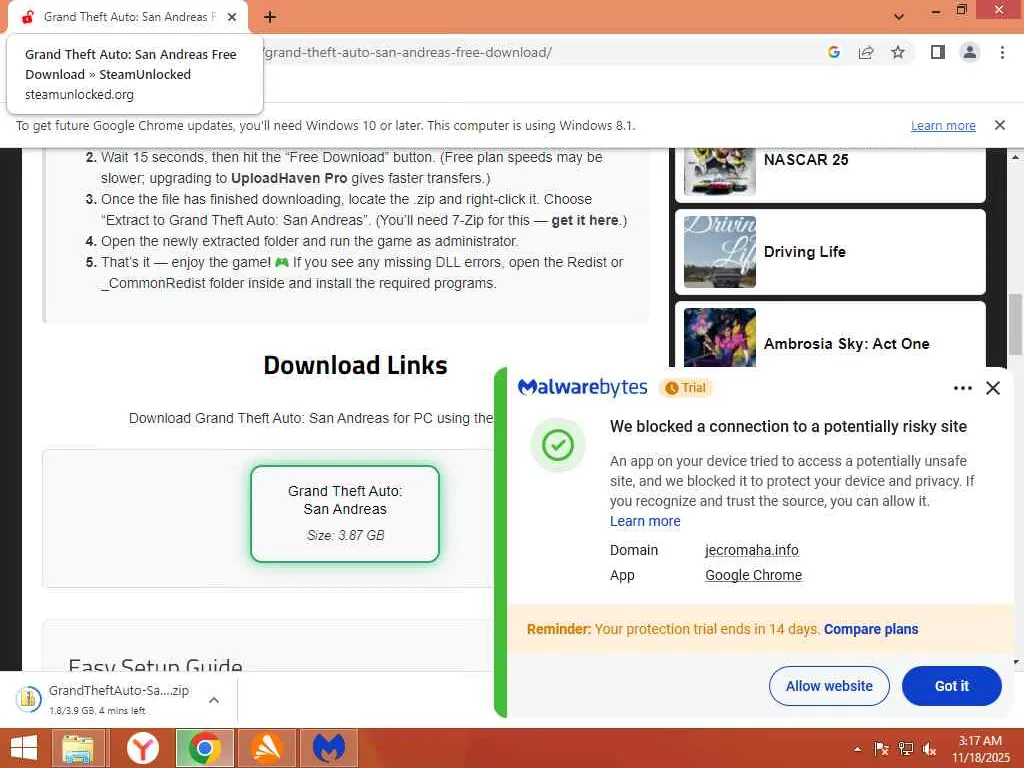Open File Explorer from taskbar
This screenshot has width=1024, height=768.
tap(78, 748)
